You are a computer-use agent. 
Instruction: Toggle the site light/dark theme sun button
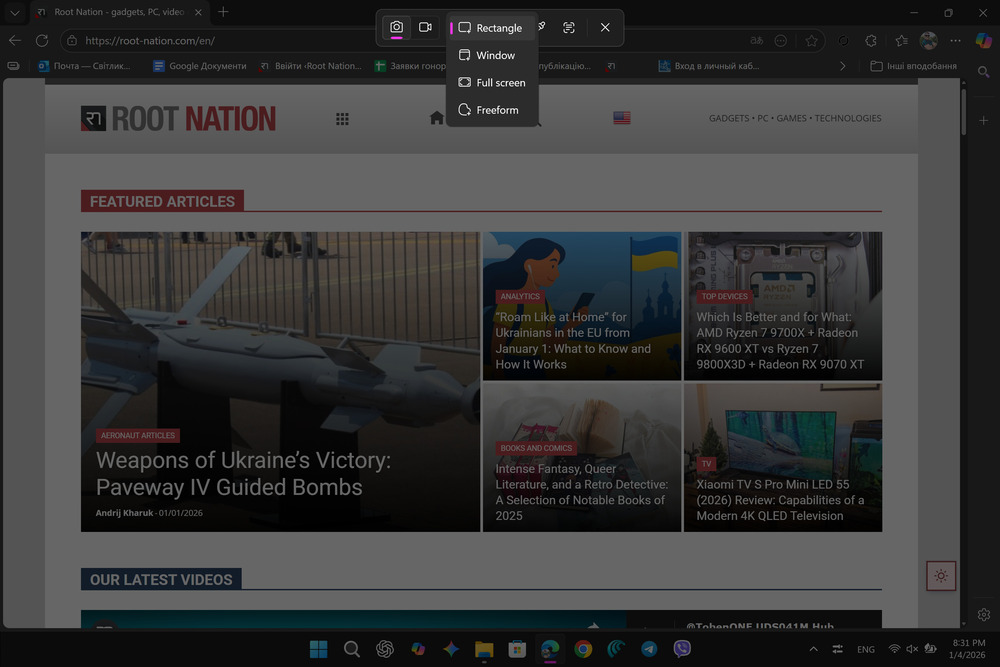941,576
